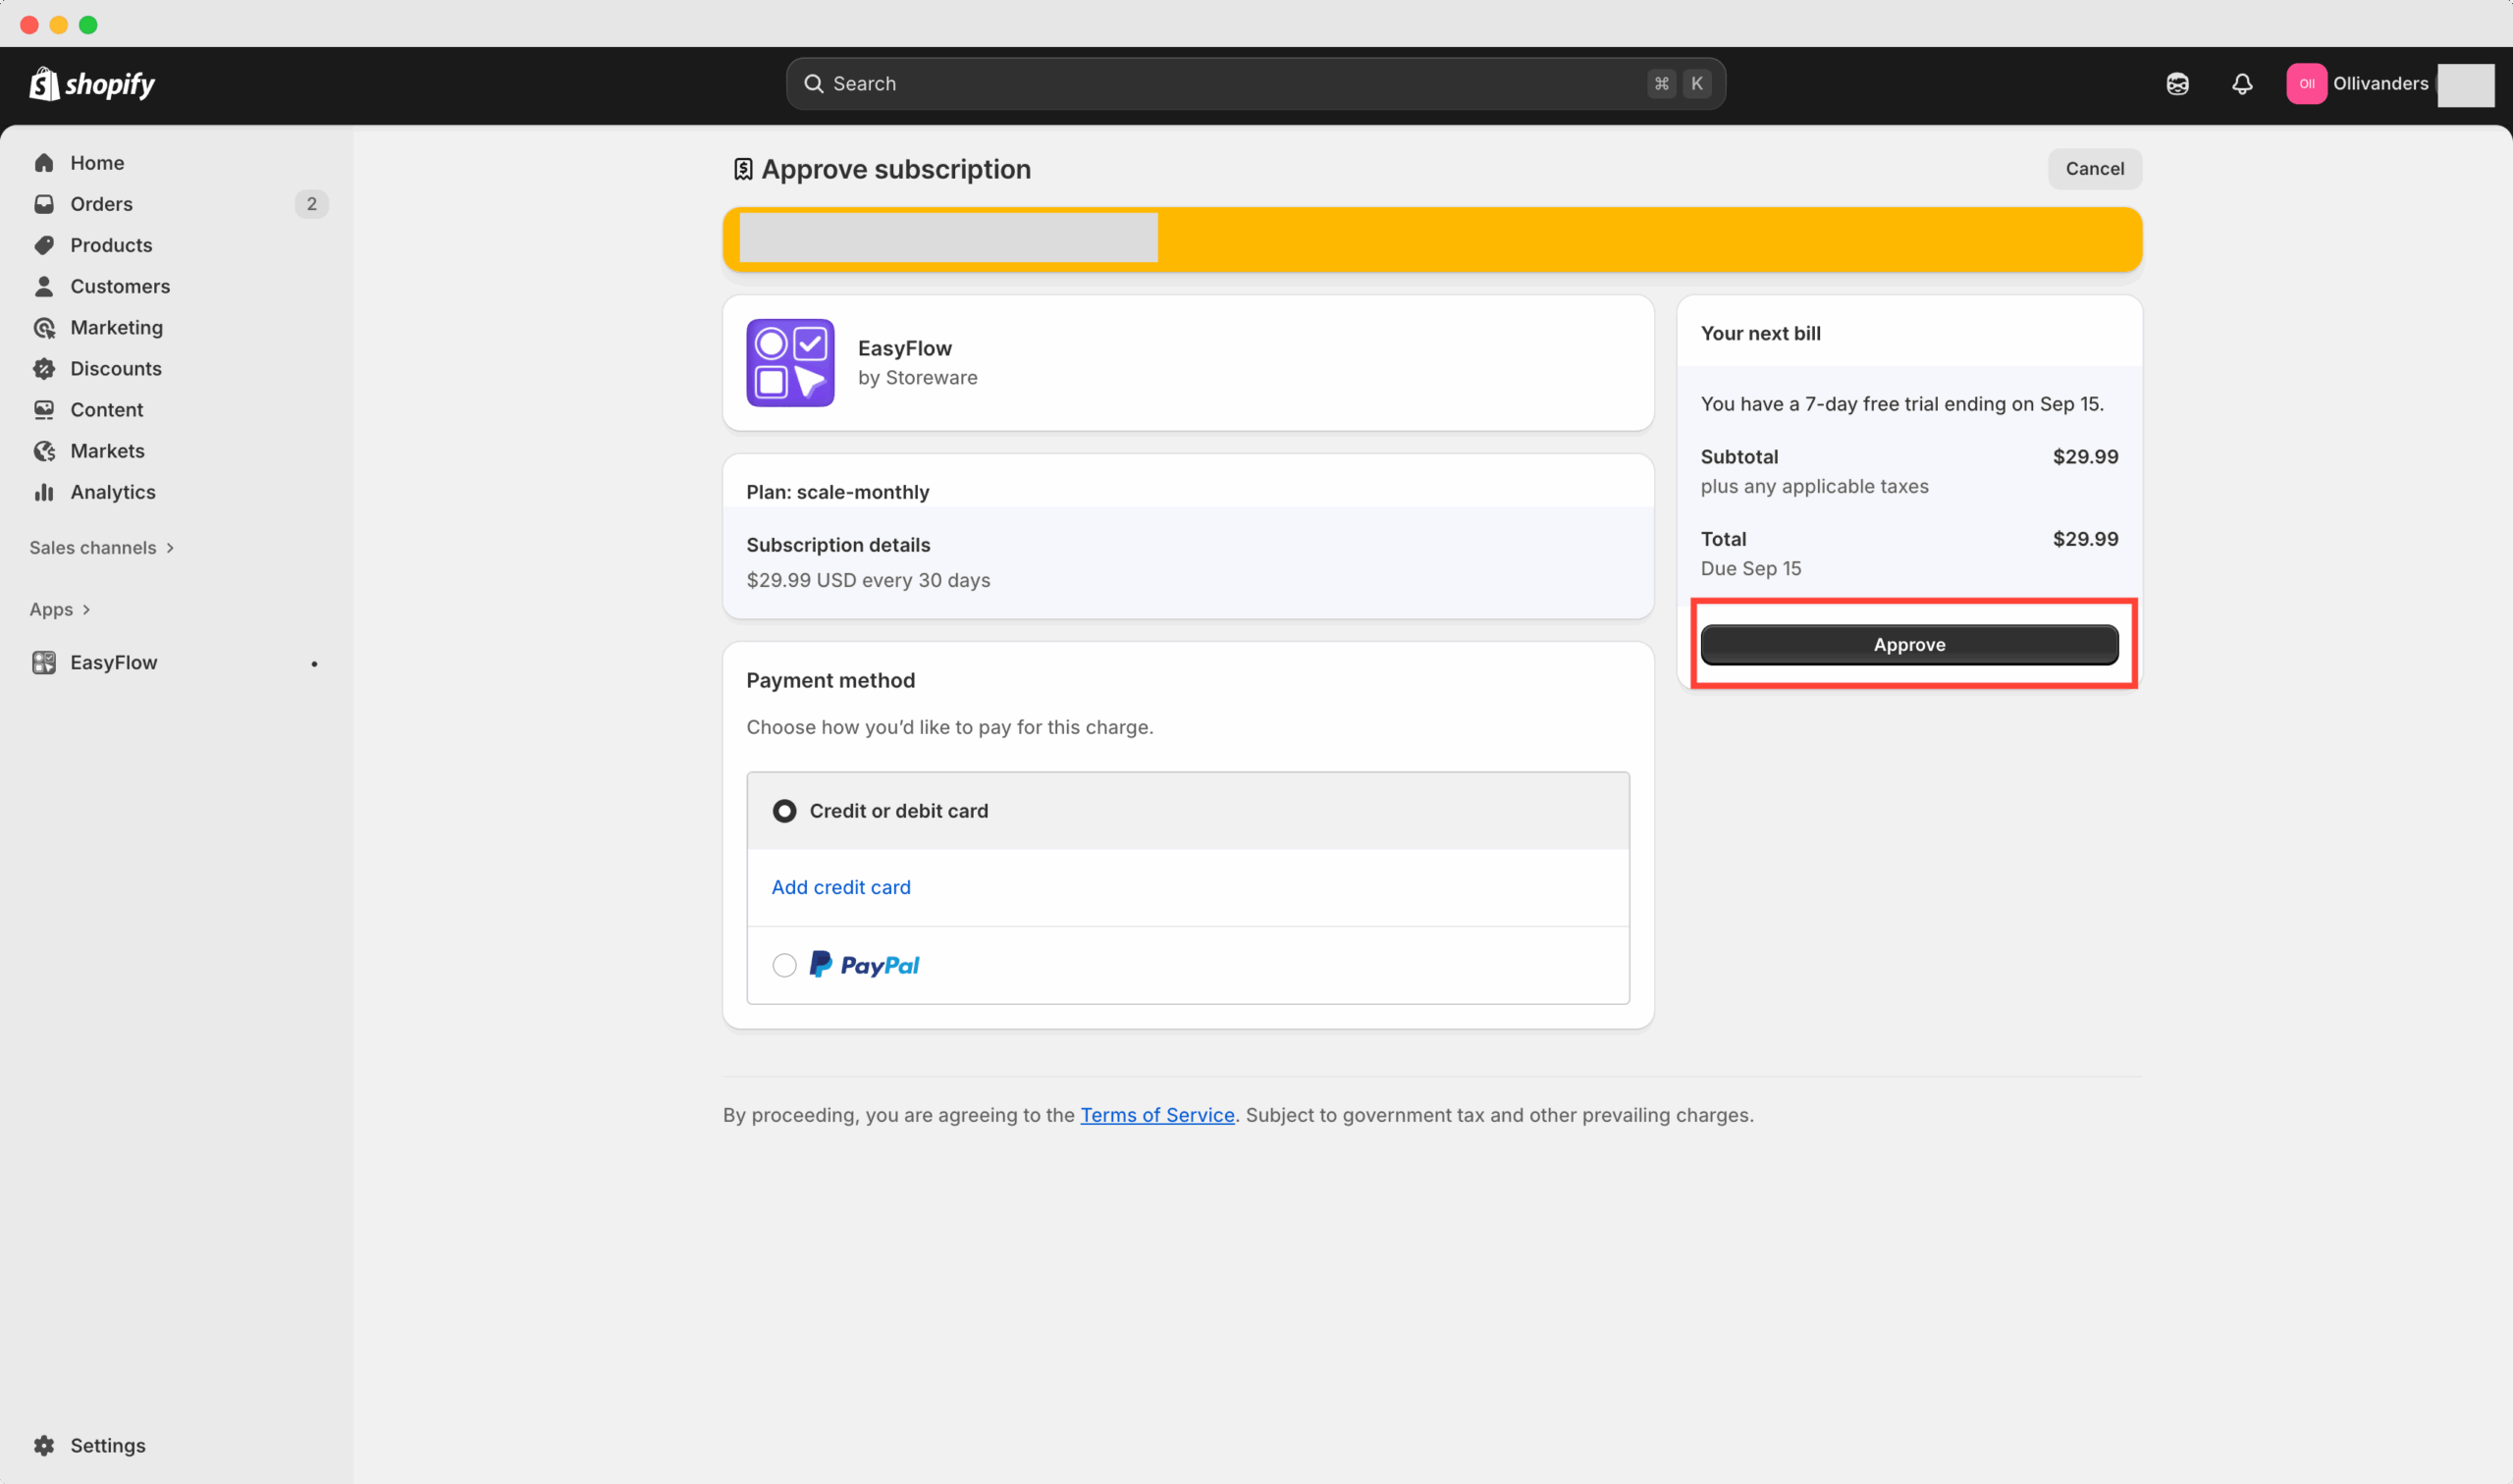The height and width of the screenshot is (1484, 2513).
Task: Click the Settings gear icon
Action: 44,1445
